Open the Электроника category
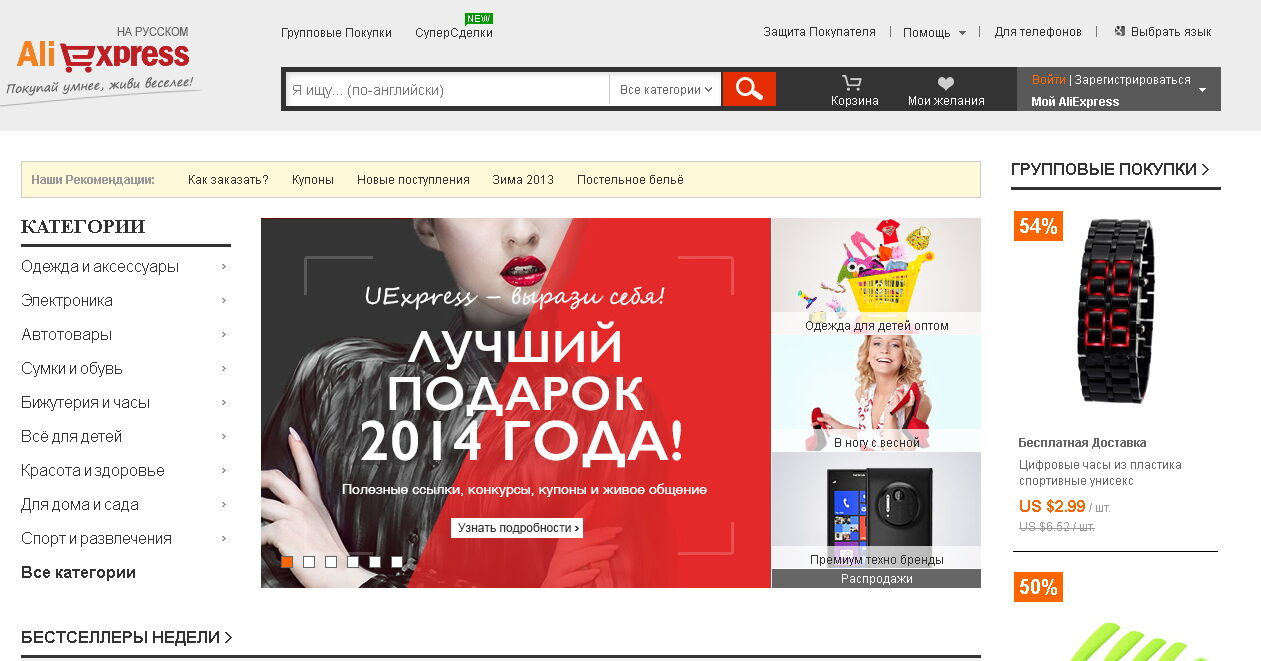Screen dimensions: 1261x661 67,300
